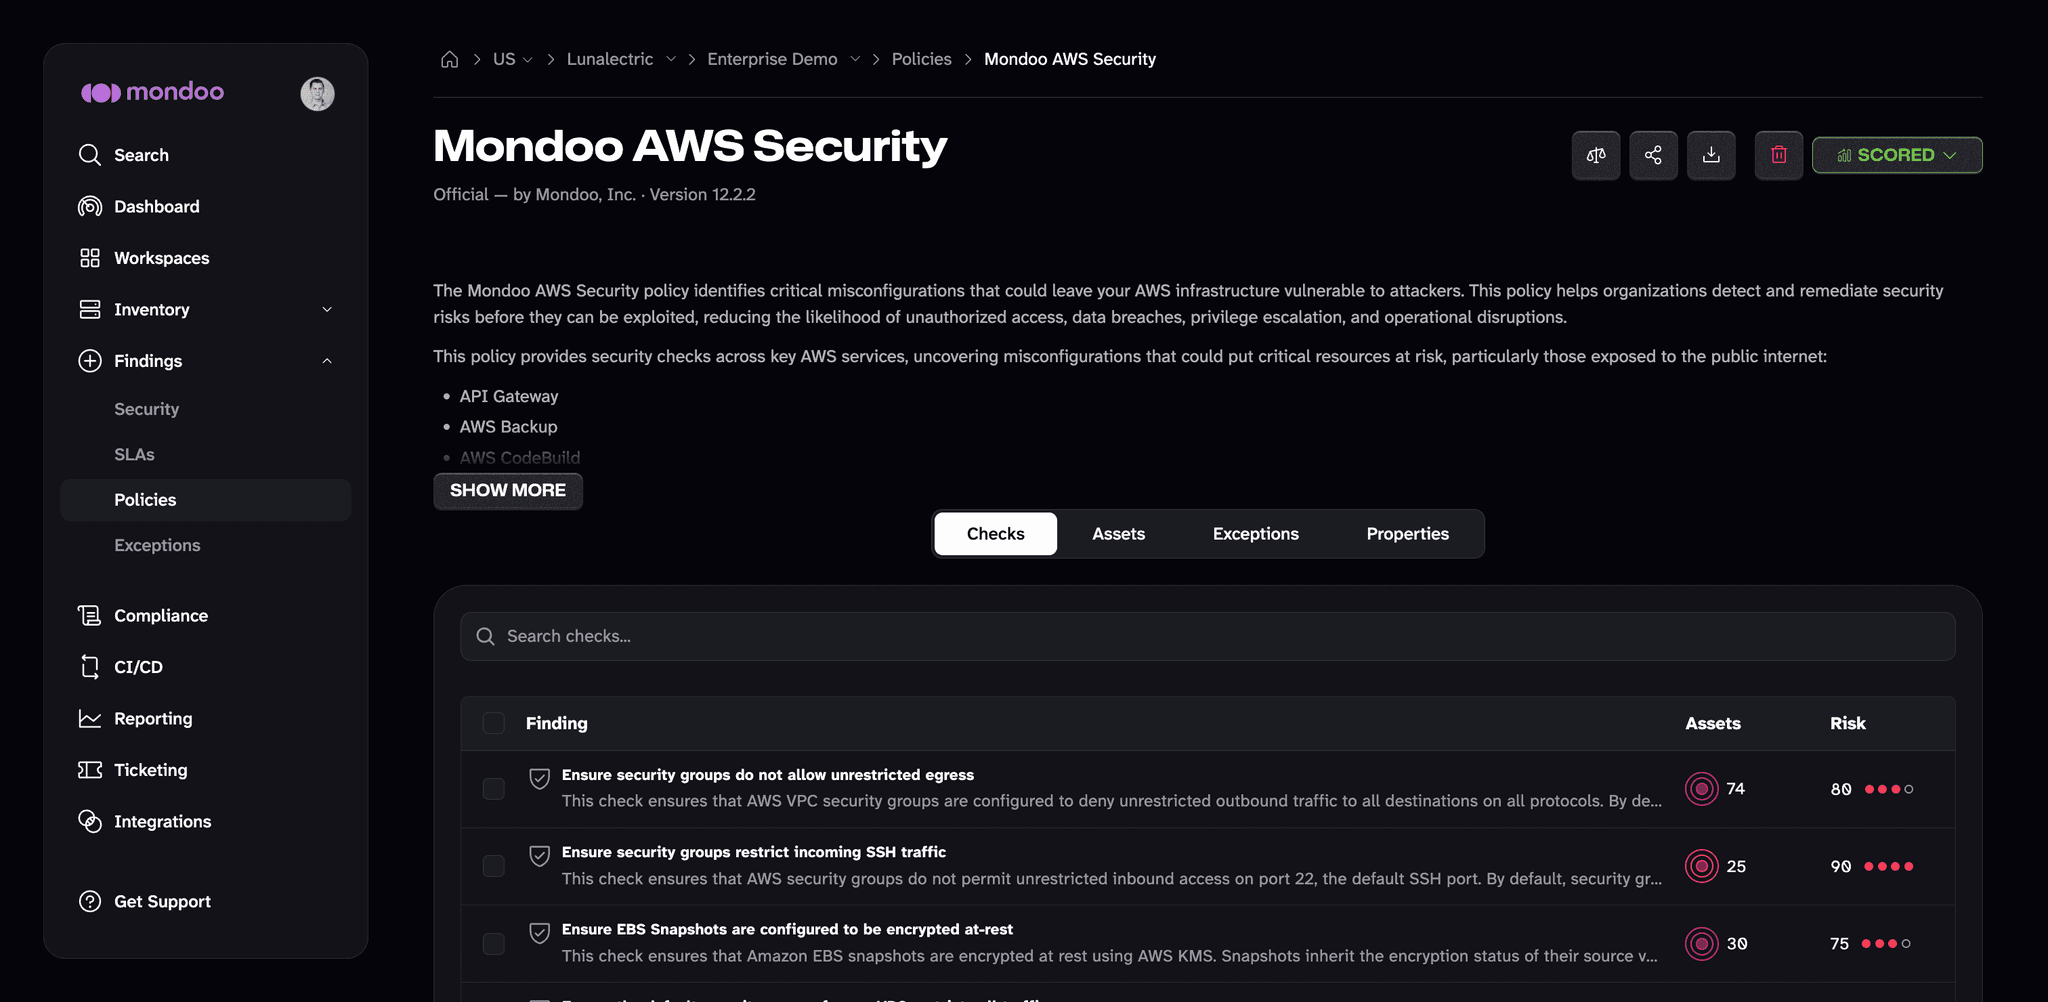Download the policy using download icon
The image size is (2048, 1002).
point(1711,155)
